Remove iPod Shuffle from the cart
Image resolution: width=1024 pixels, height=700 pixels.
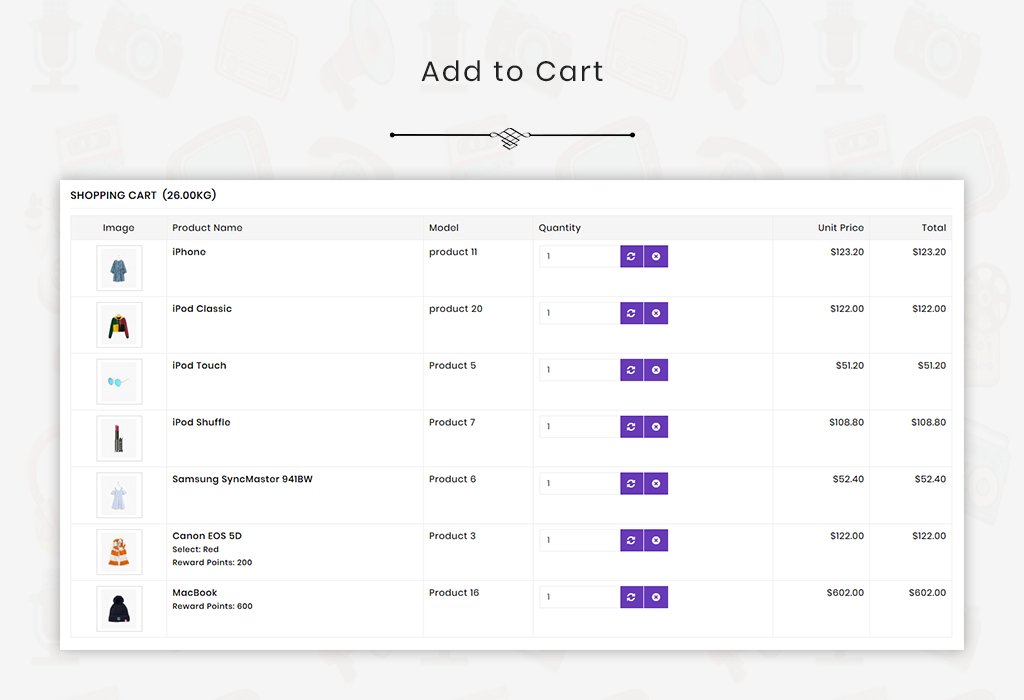[x=656, y=427]
